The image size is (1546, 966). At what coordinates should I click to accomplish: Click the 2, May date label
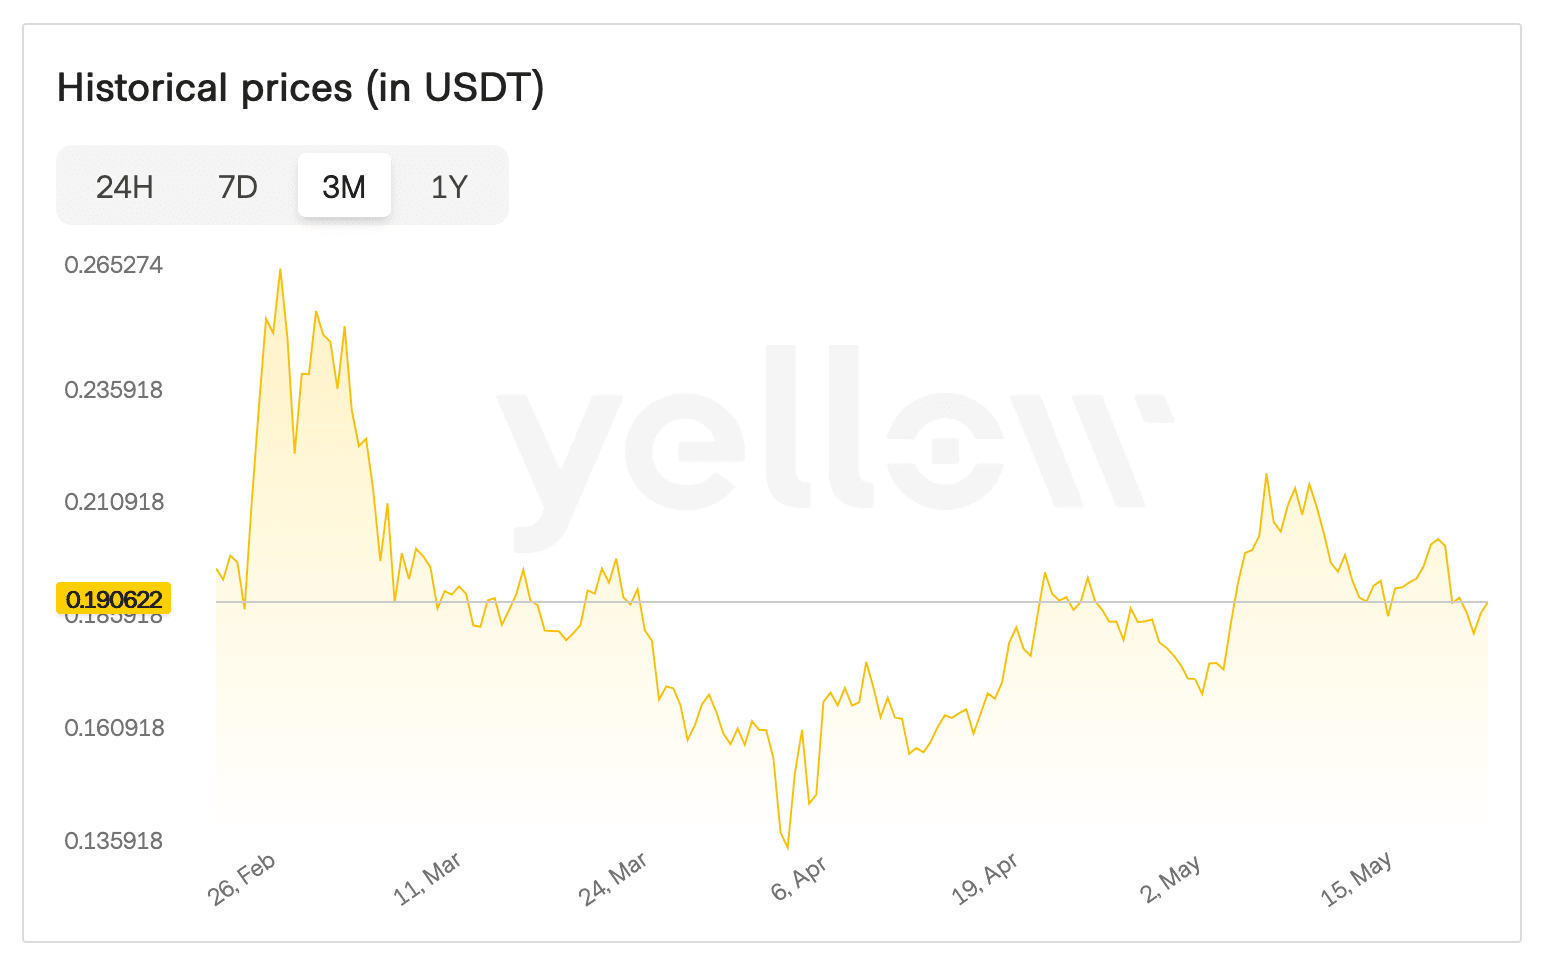(1171, 879)
